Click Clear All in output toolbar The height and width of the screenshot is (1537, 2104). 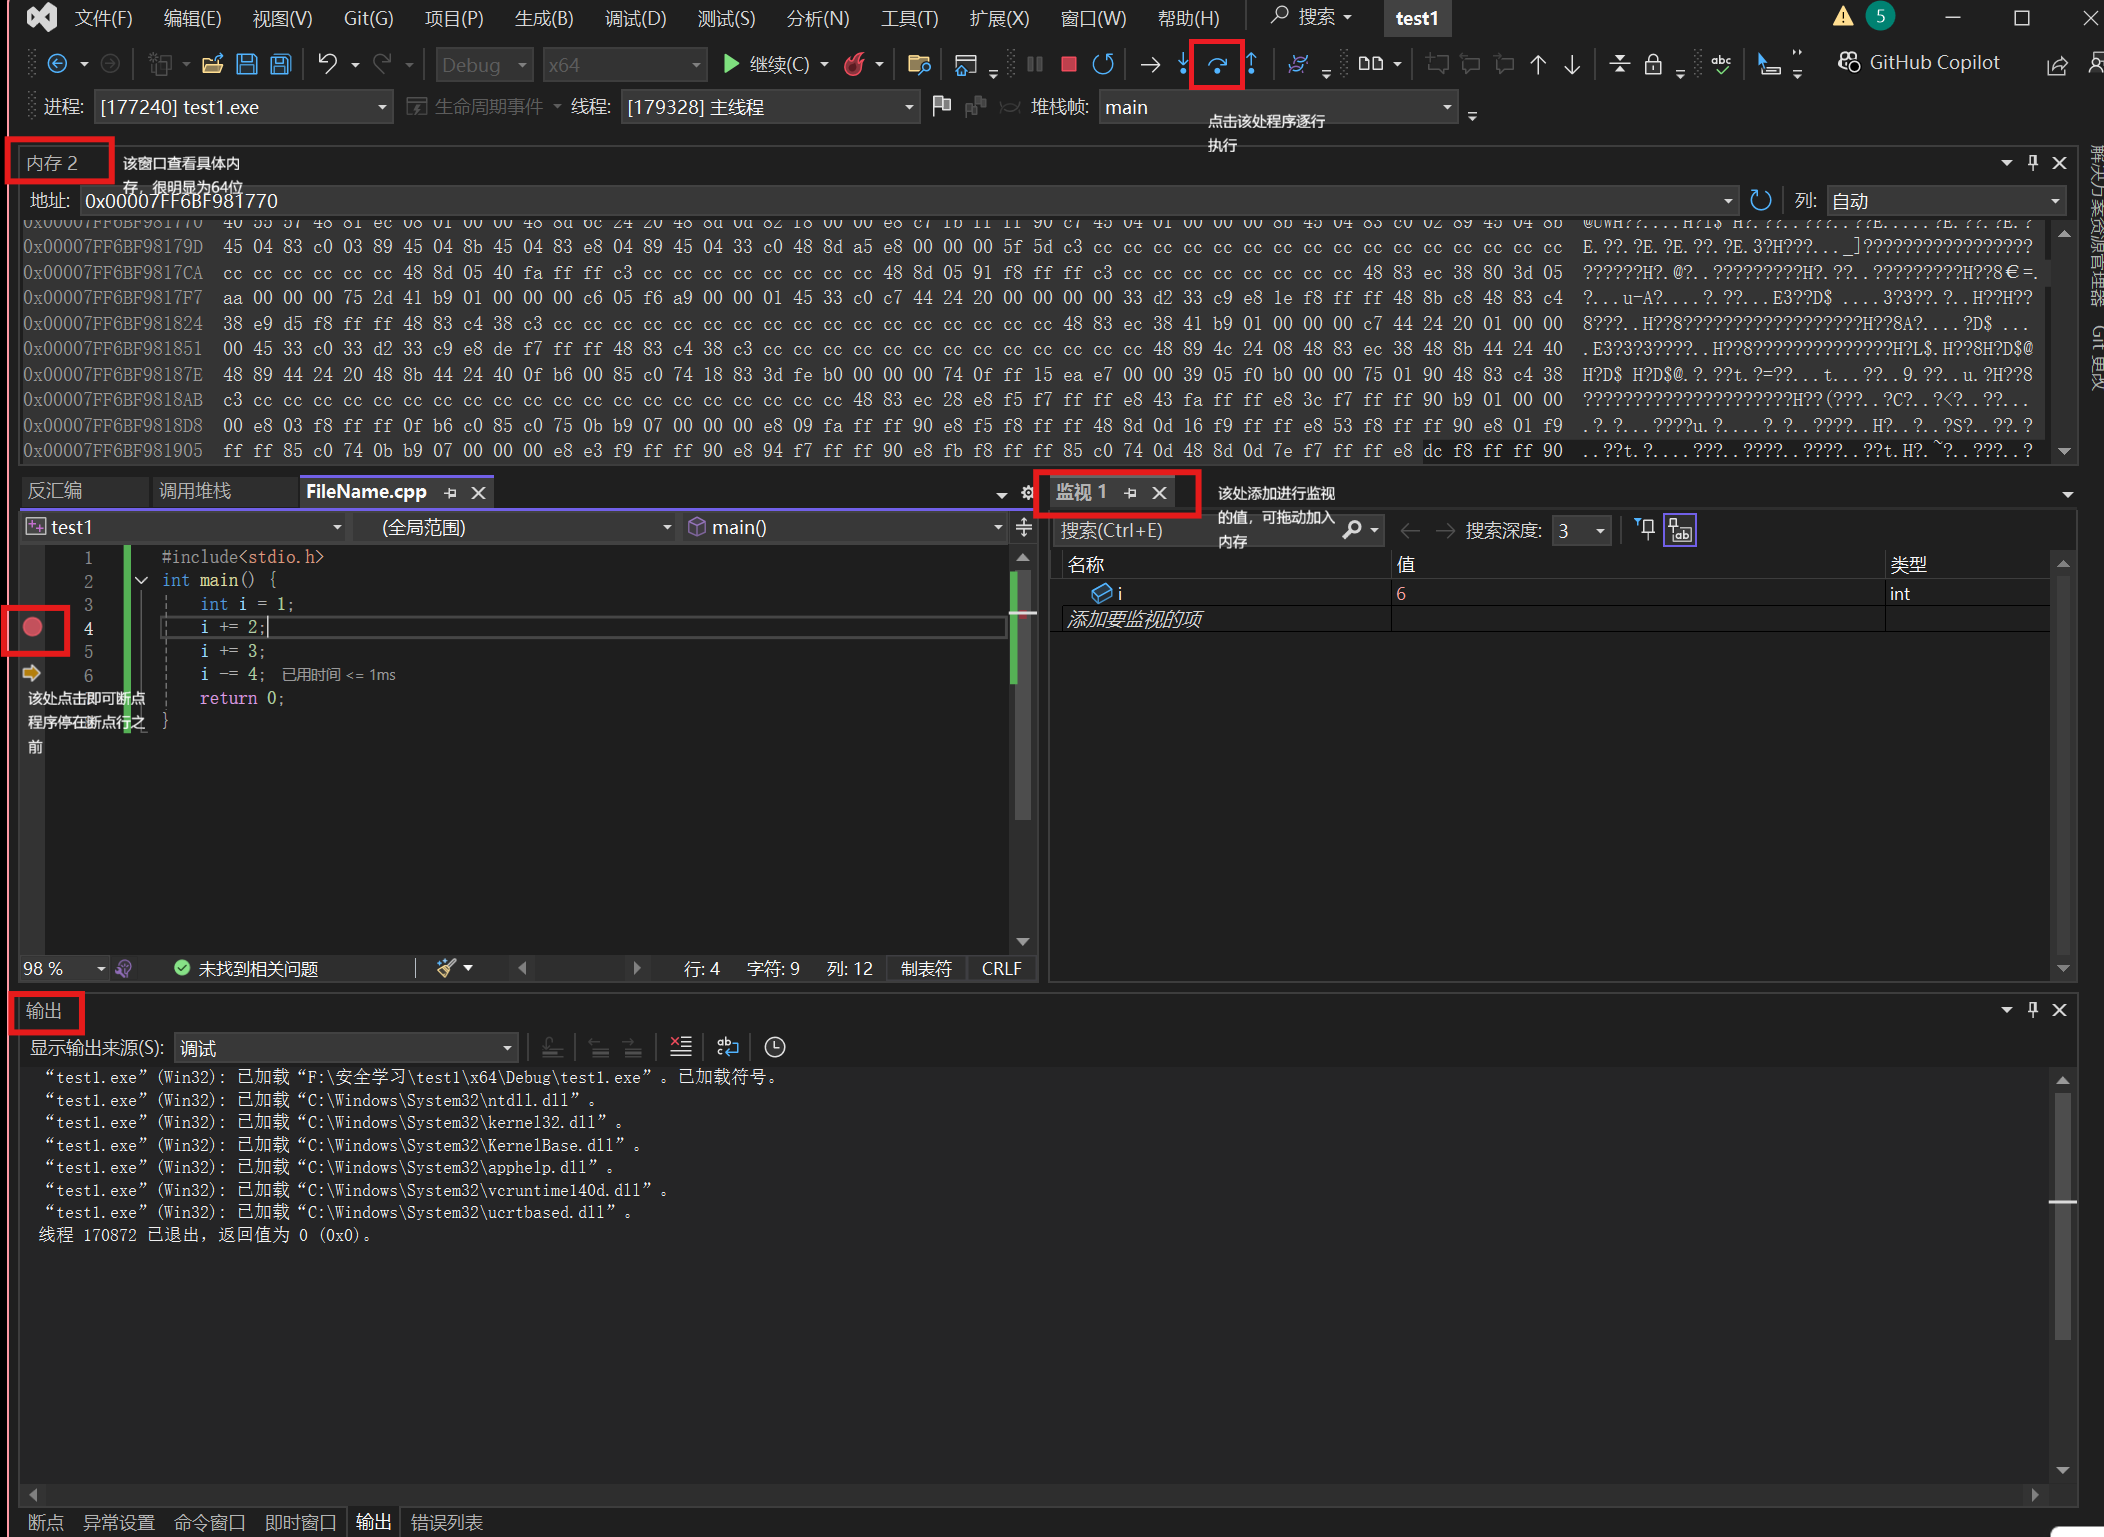point(681,1047)
